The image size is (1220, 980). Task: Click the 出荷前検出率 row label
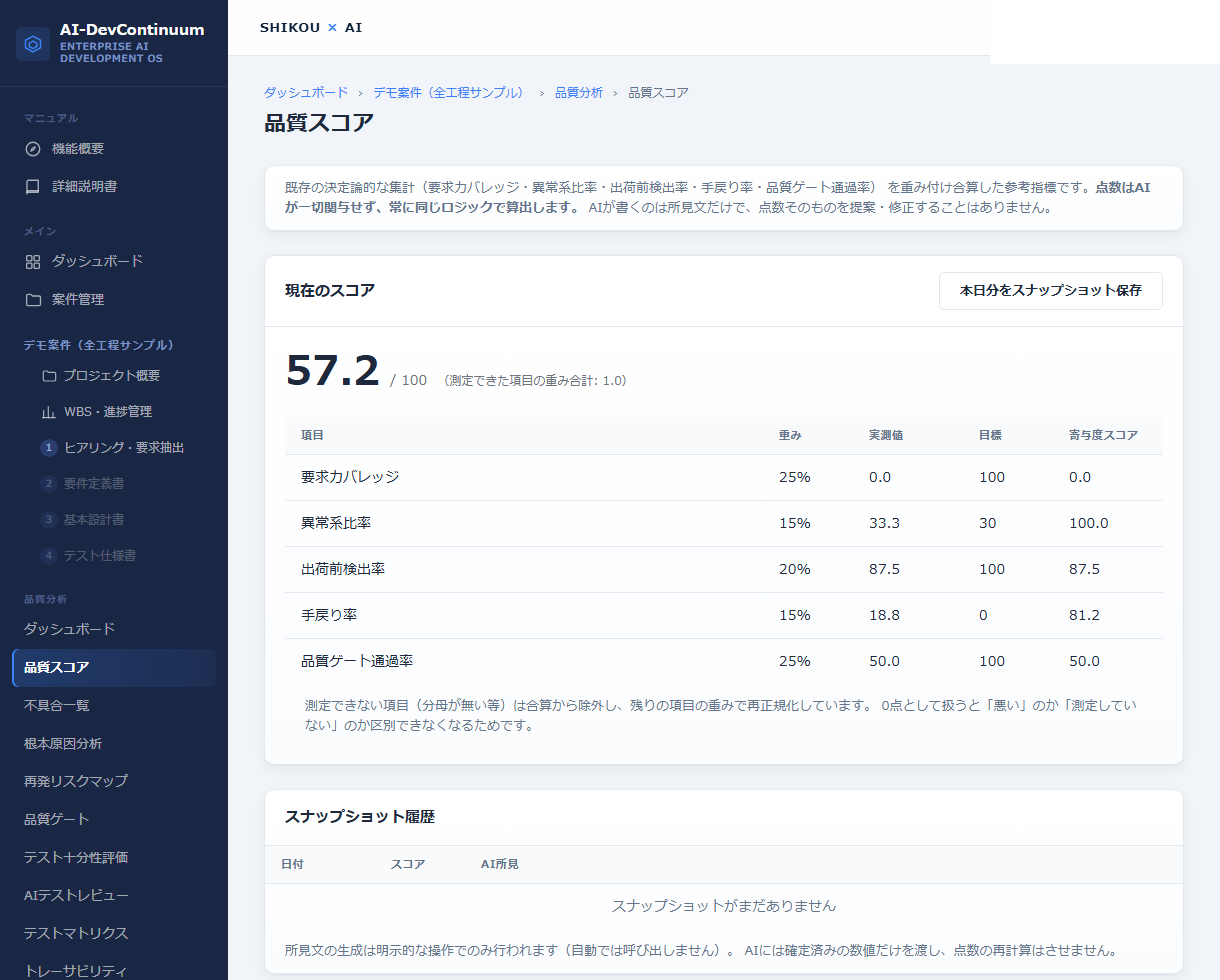coord(343,569)
